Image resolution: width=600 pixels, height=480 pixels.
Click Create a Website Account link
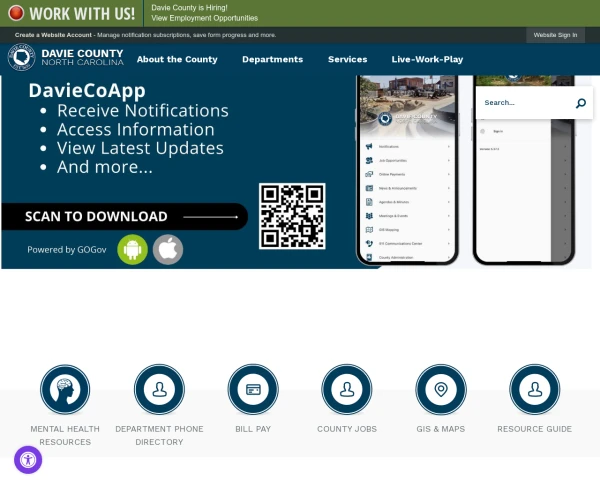point(53,35)
